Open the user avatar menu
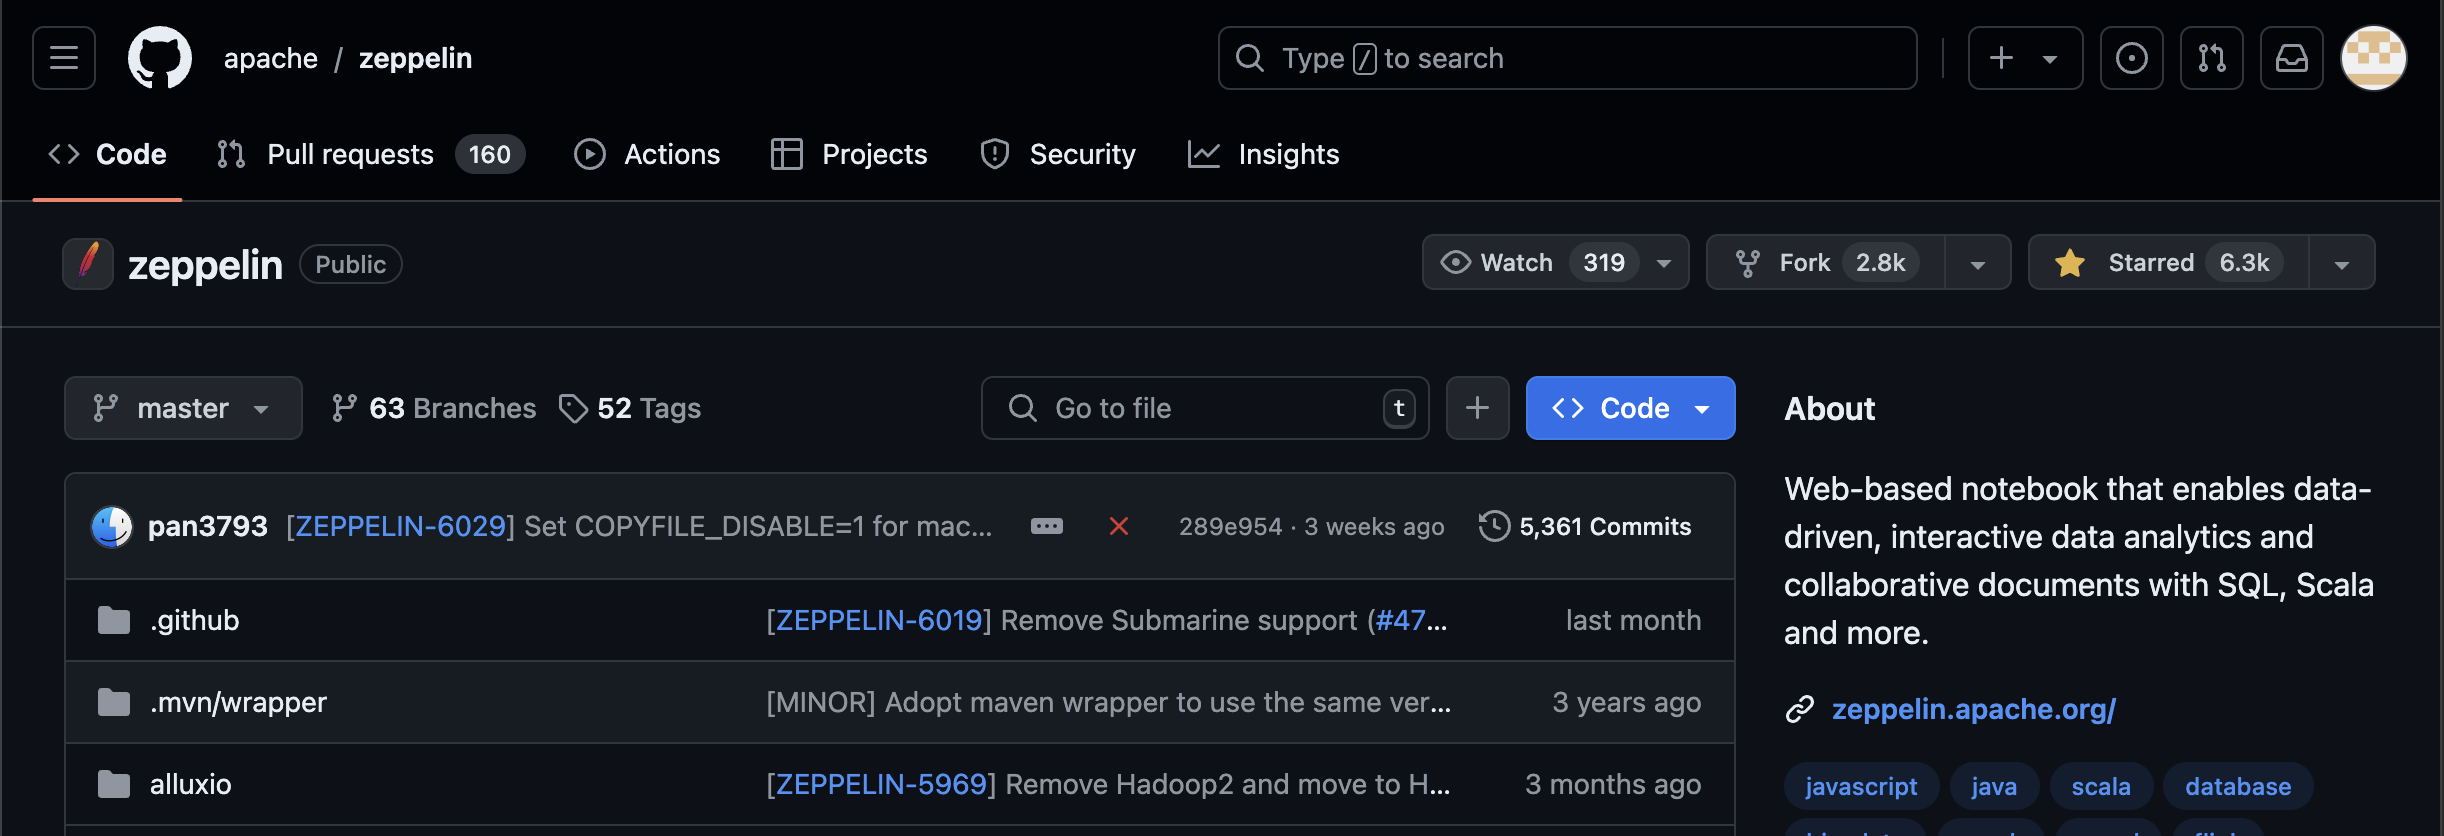 pyautogui.click(x=2373, y=58)
